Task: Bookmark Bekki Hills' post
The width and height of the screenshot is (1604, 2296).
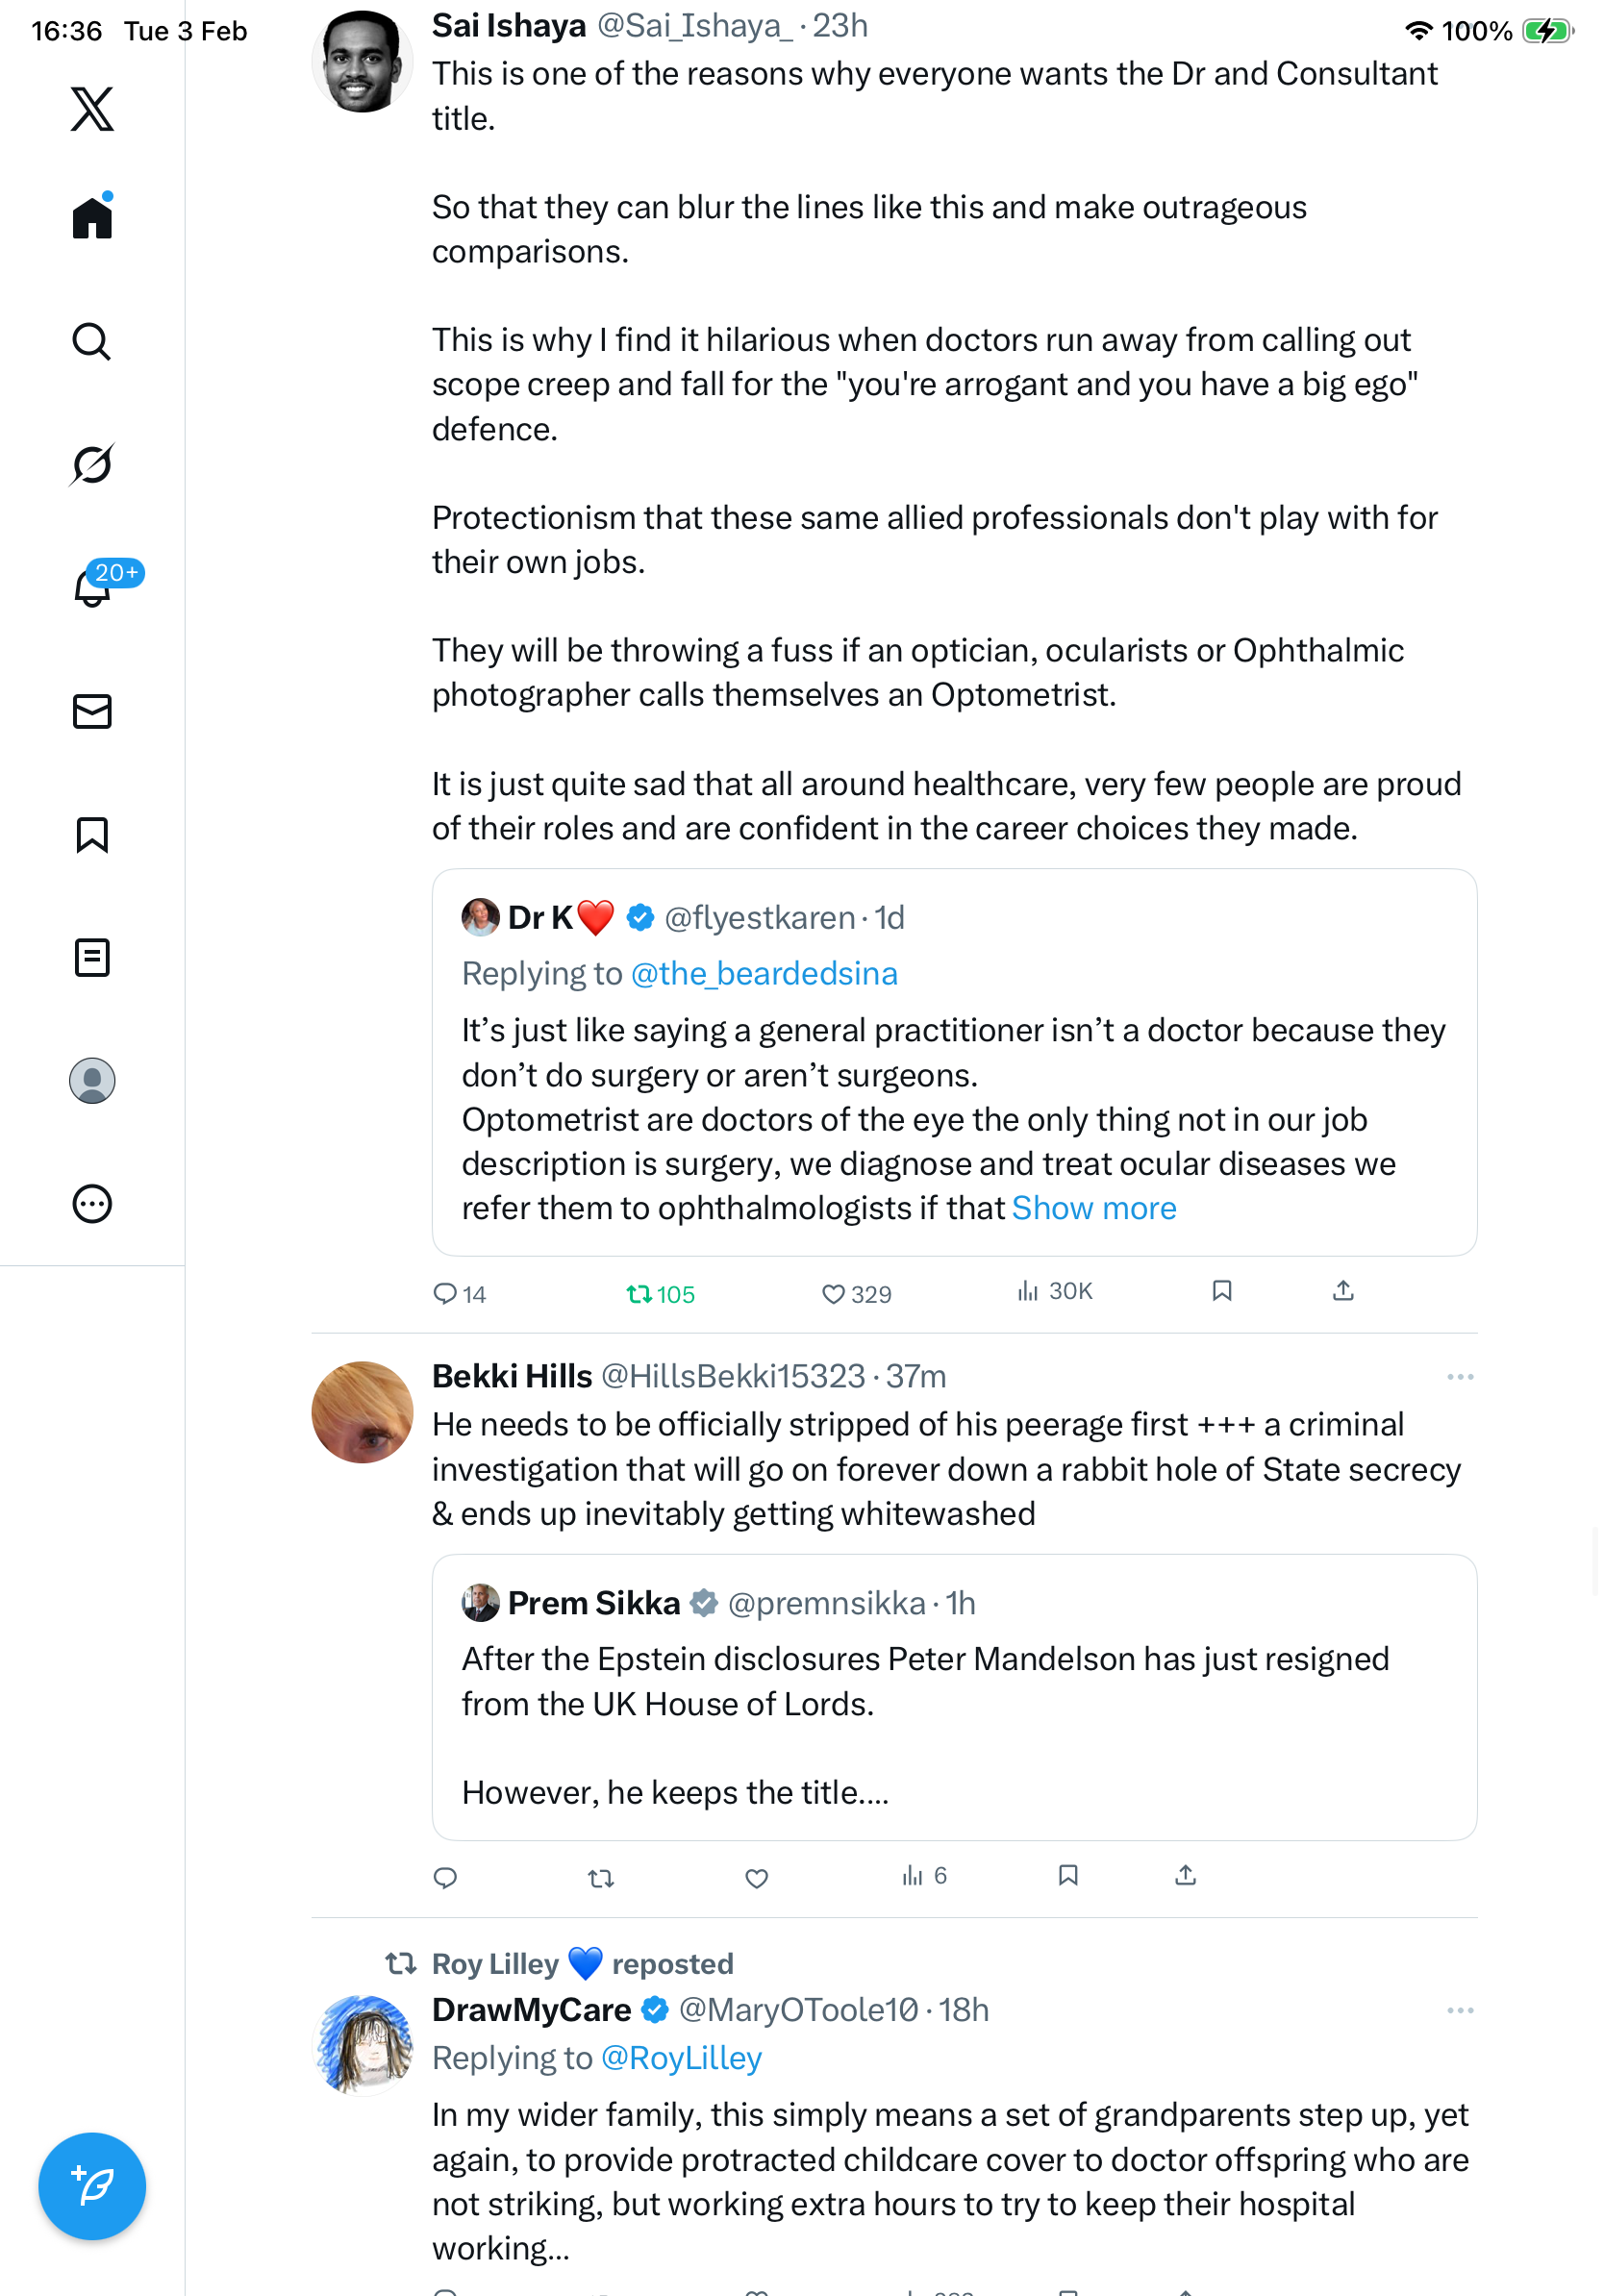Action: coord(1068,1875)
